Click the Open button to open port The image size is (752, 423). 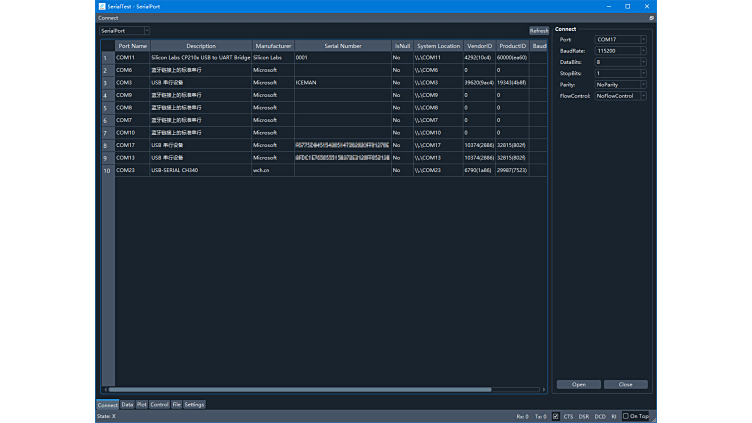pyautogui.click(x=578, y=384)
